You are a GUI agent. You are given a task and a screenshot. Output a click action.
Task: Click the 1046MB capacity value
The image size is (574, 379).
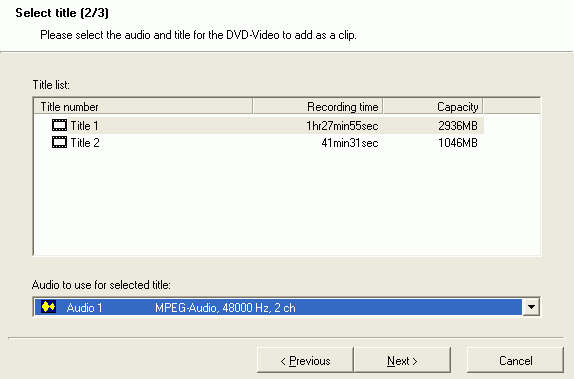[458, 143]
